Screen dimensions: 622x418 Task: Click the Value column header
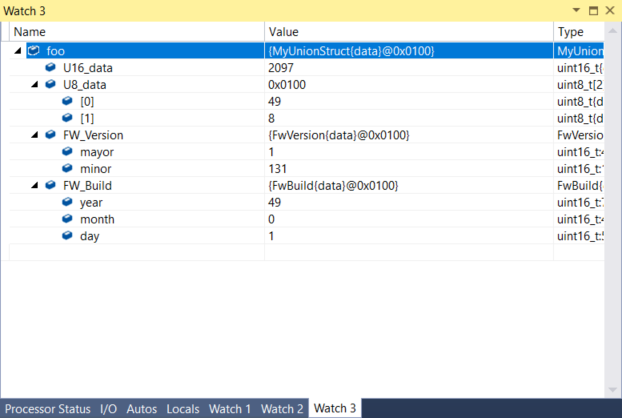(x=409, y=32)
